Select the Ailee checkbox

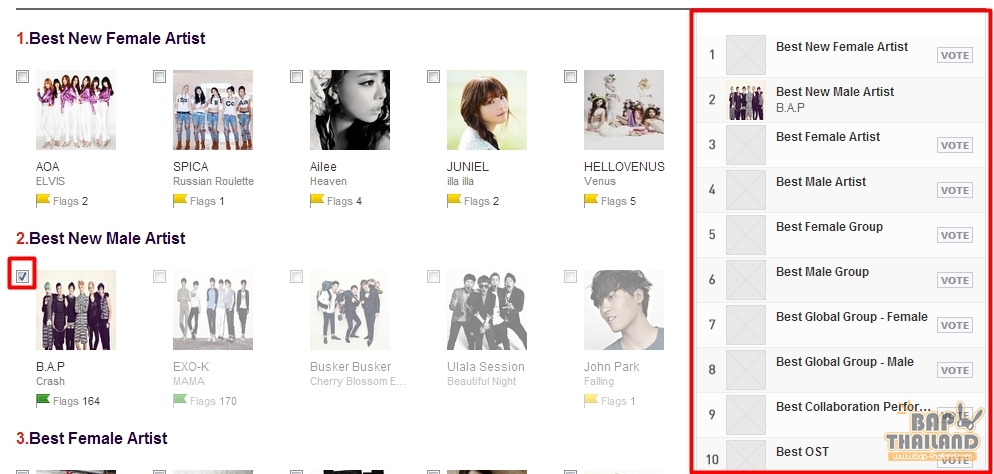(x=297, y=77)
